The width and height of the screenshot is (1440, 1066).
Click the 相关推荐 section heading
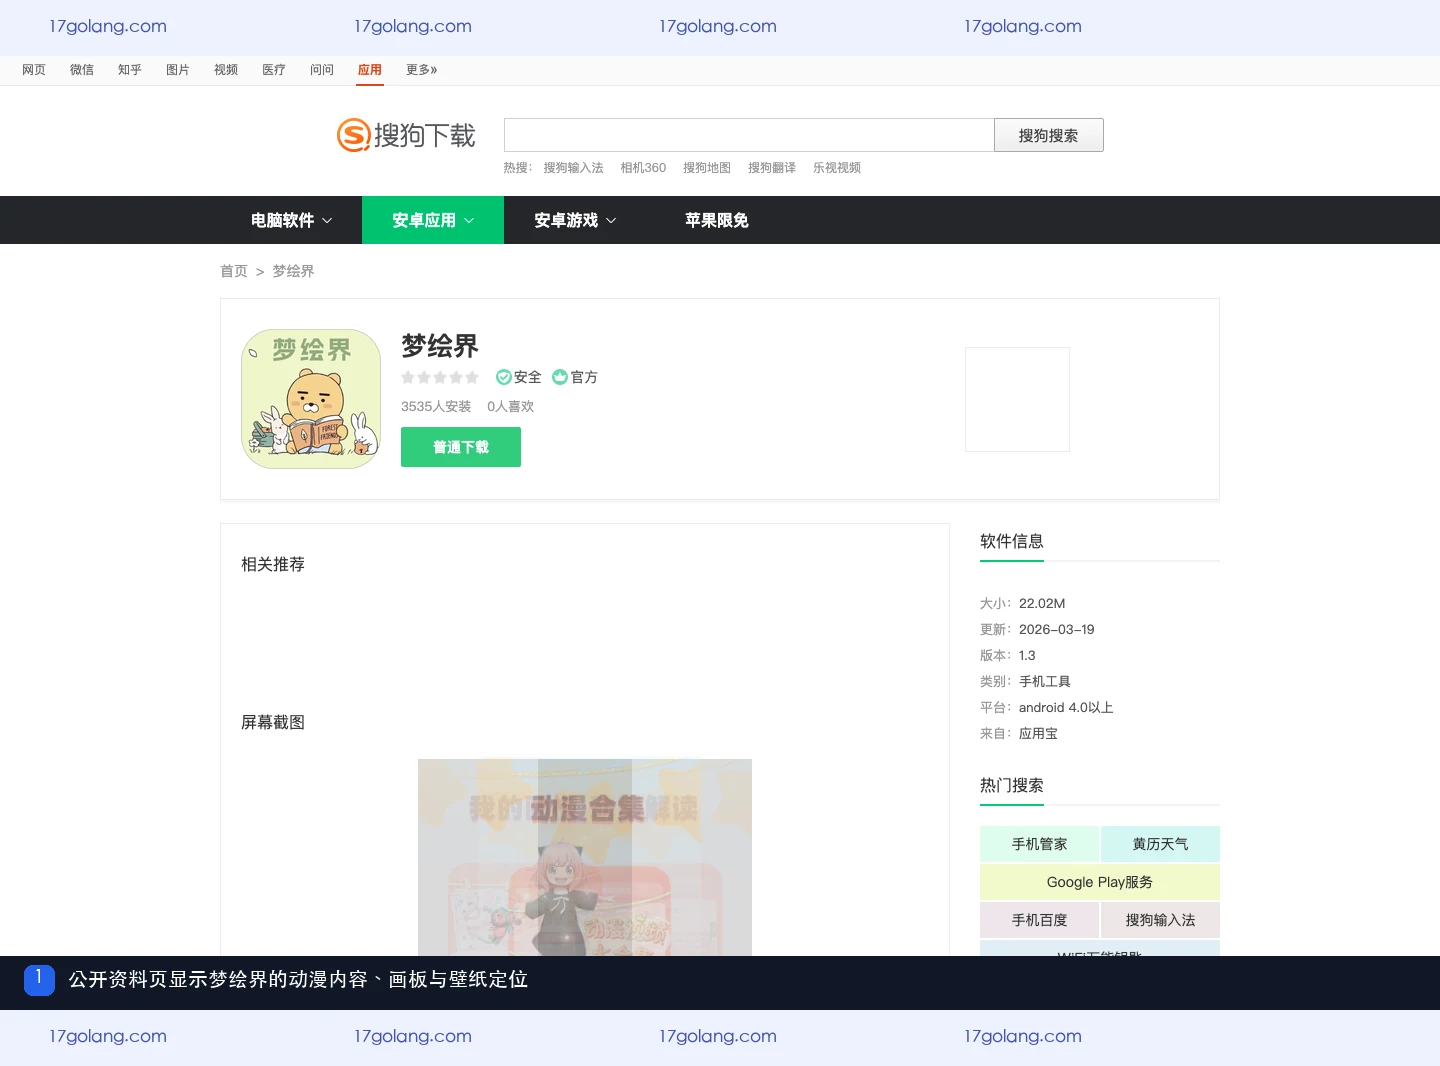273,564
